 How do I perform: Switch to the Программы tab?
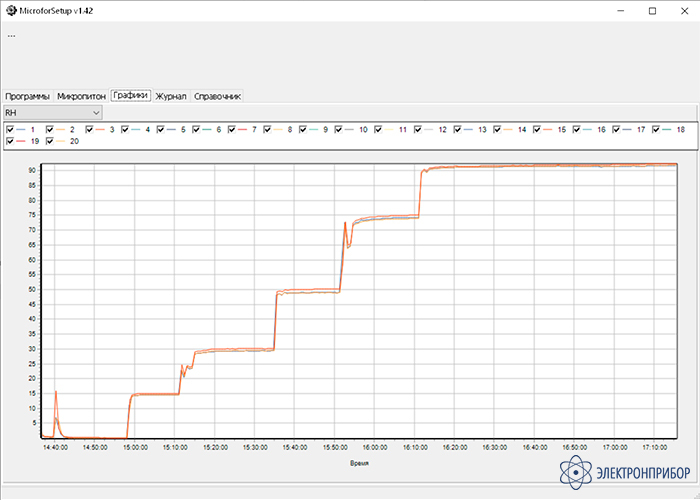(x=27, y=96)
